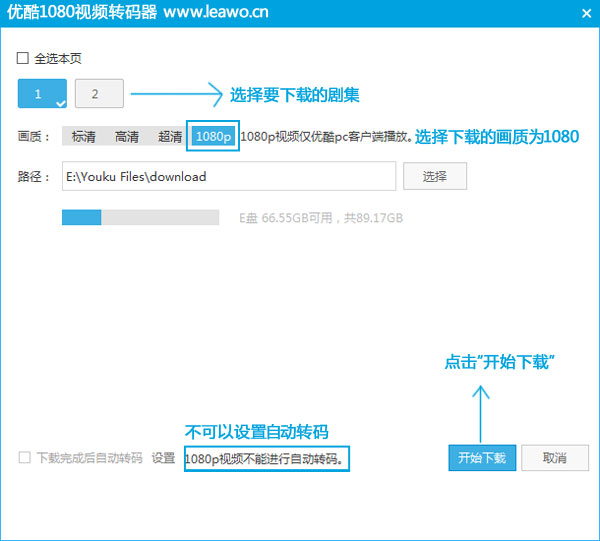Toggle 下载完成后自动转码 checkbox
600x541 pixels.
24,458
